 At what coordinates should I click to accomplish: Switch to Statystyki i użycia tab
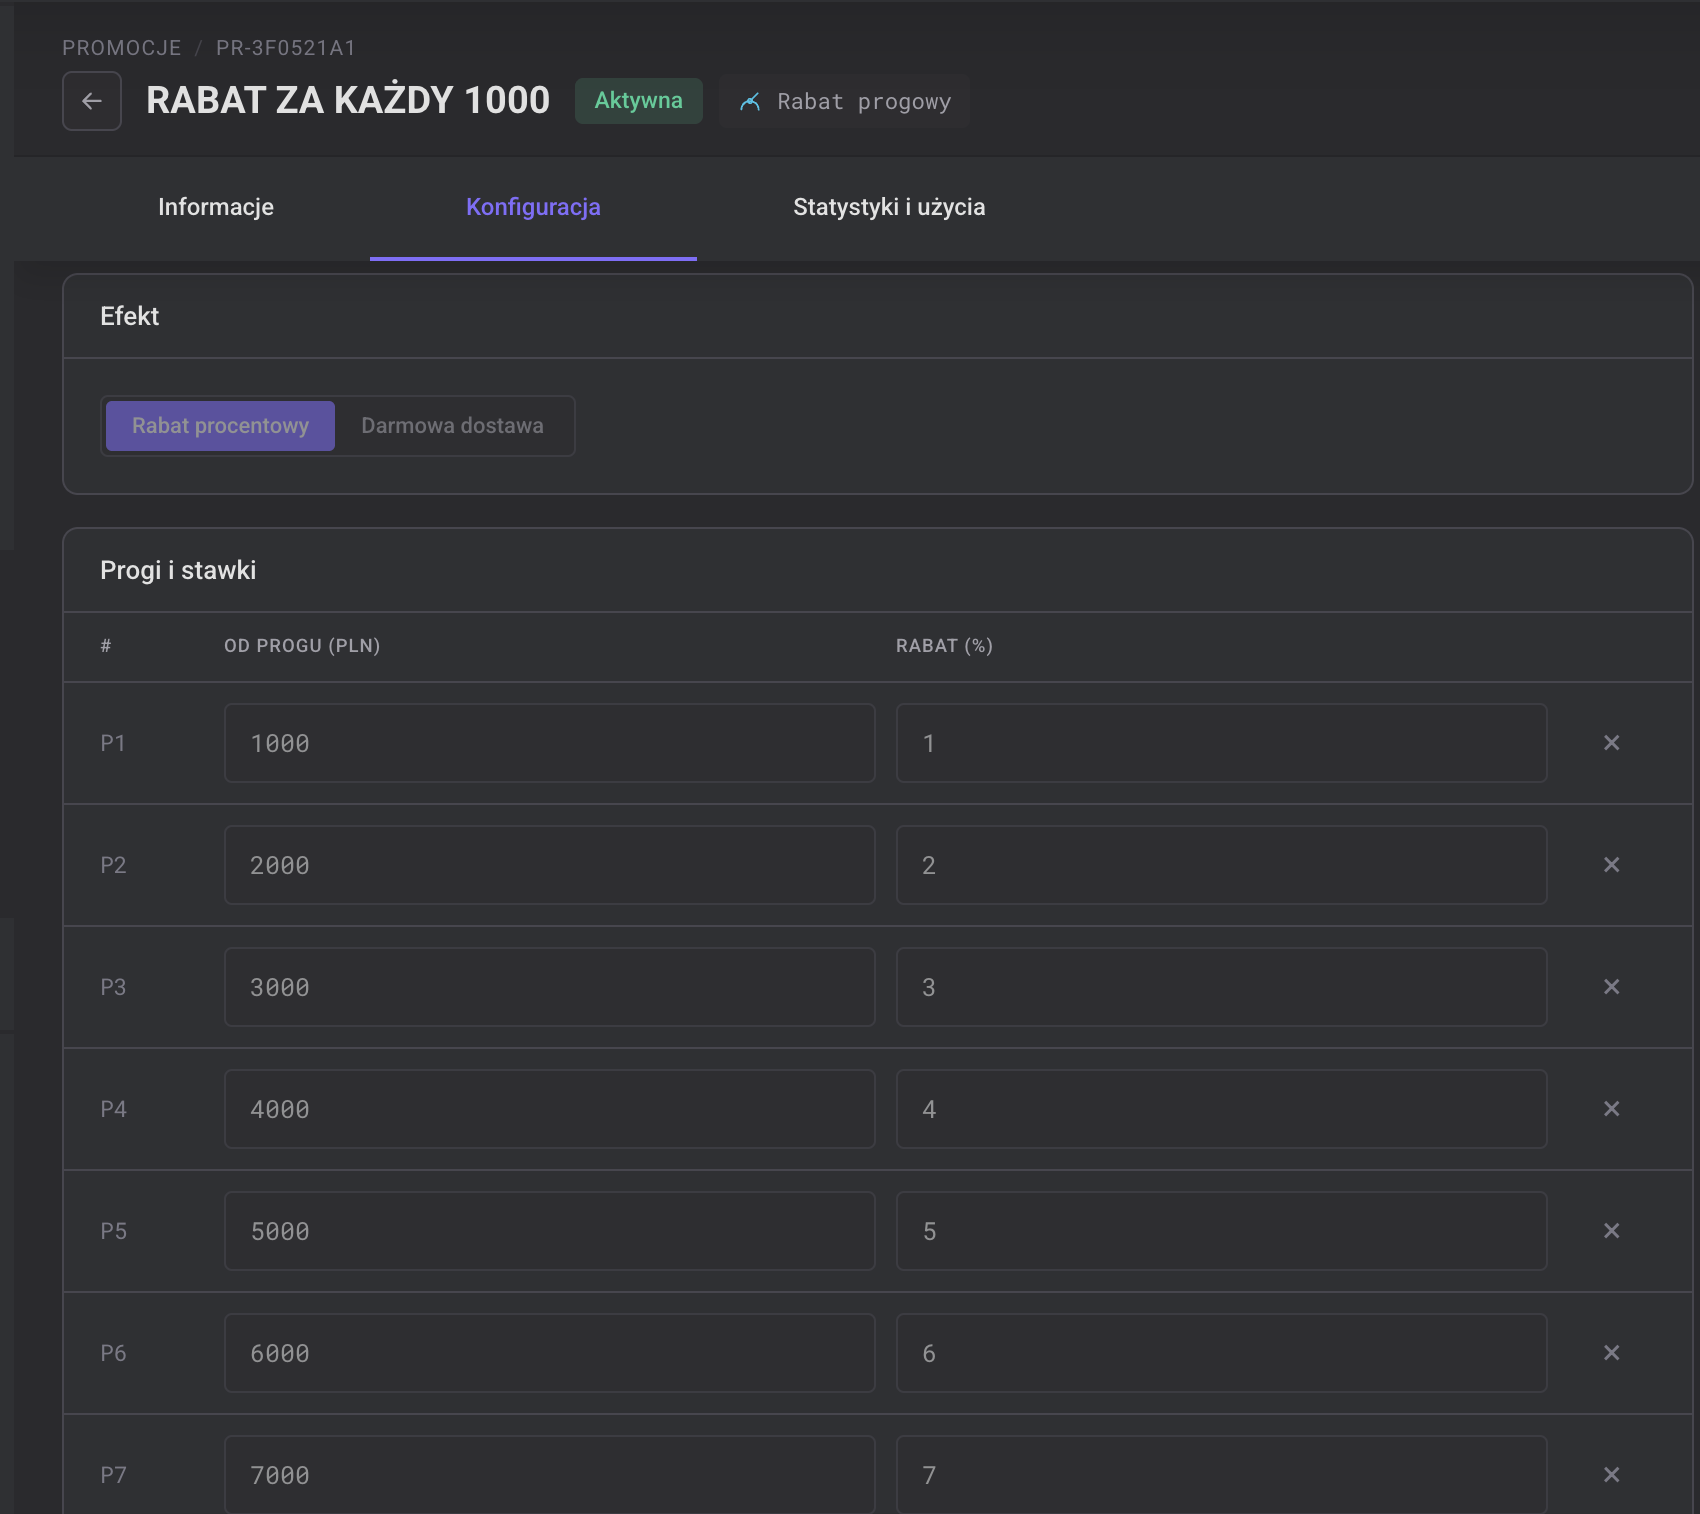click(x=889, y=207)
